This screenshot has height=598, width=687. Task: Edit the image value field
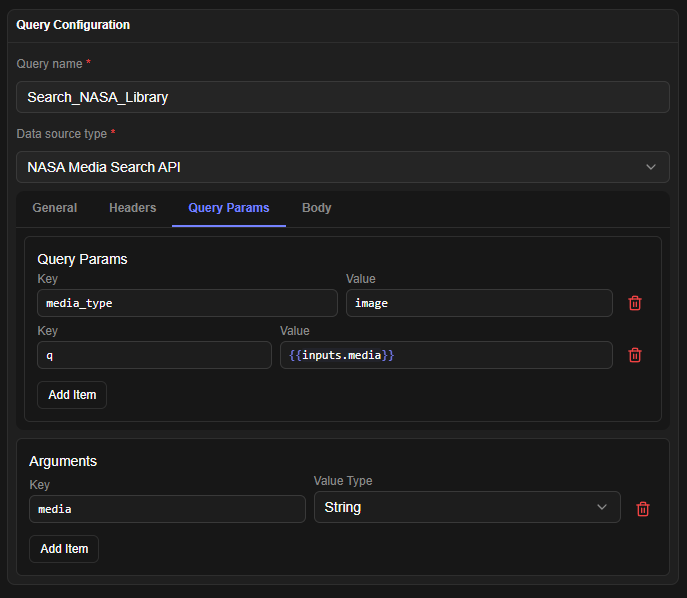pos(479,303)
